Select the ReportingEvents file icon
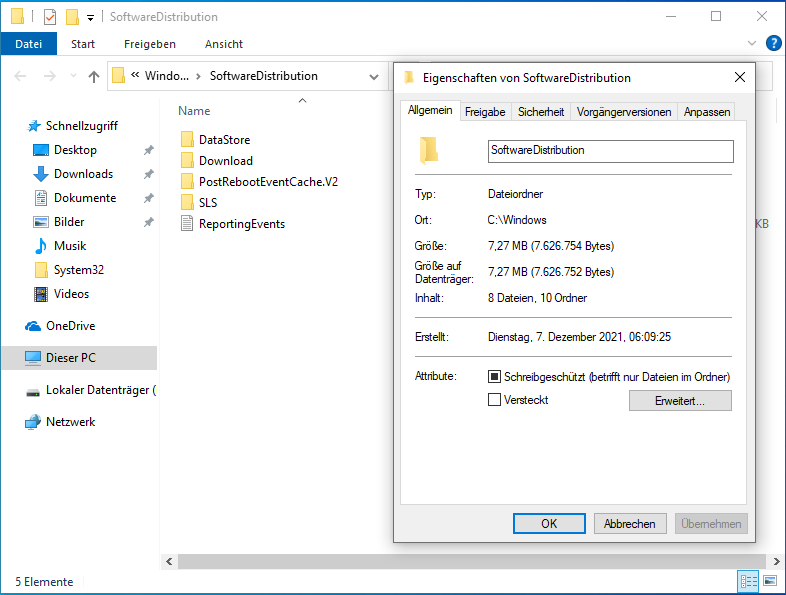This screenshot has width=786, height=595. click(x=187, y=224)
